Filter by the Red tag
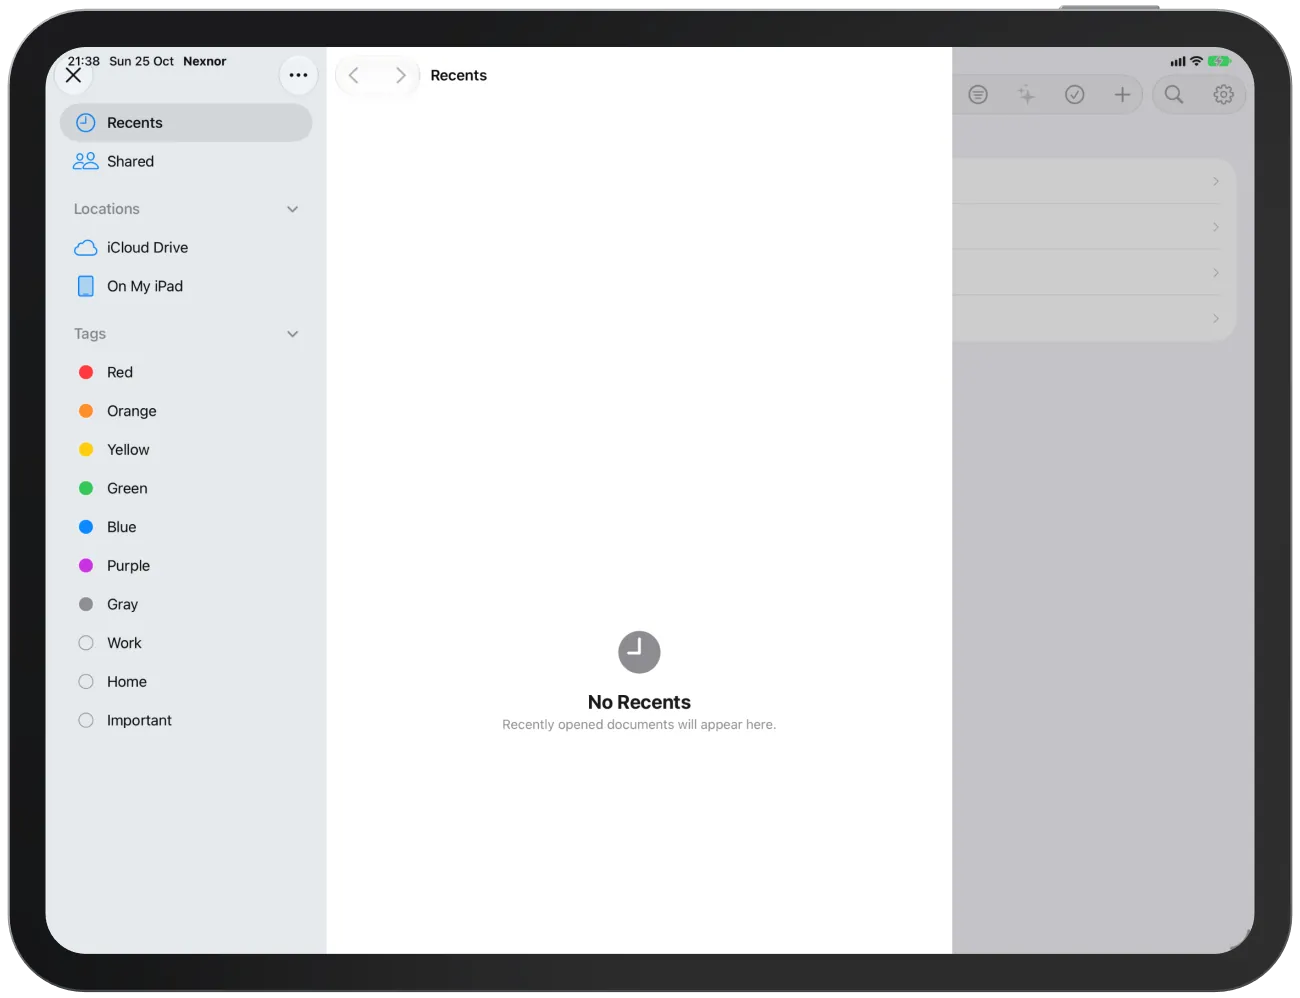This screenshot has height=998, width=1300. coord(186,372)
